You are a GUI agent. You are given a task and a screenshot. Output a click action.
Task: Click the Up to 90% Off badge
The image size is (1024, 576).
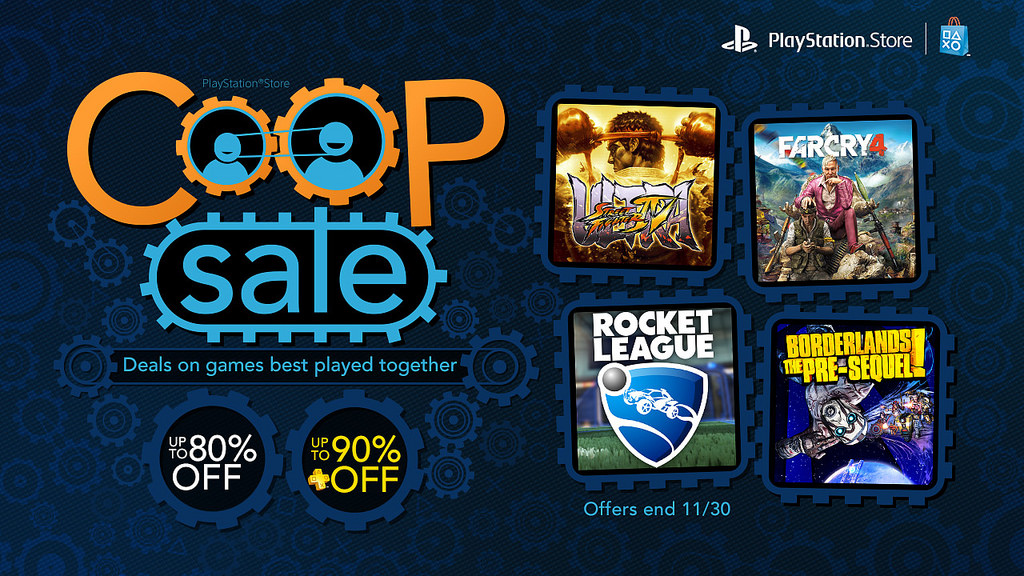pos(355,460)
